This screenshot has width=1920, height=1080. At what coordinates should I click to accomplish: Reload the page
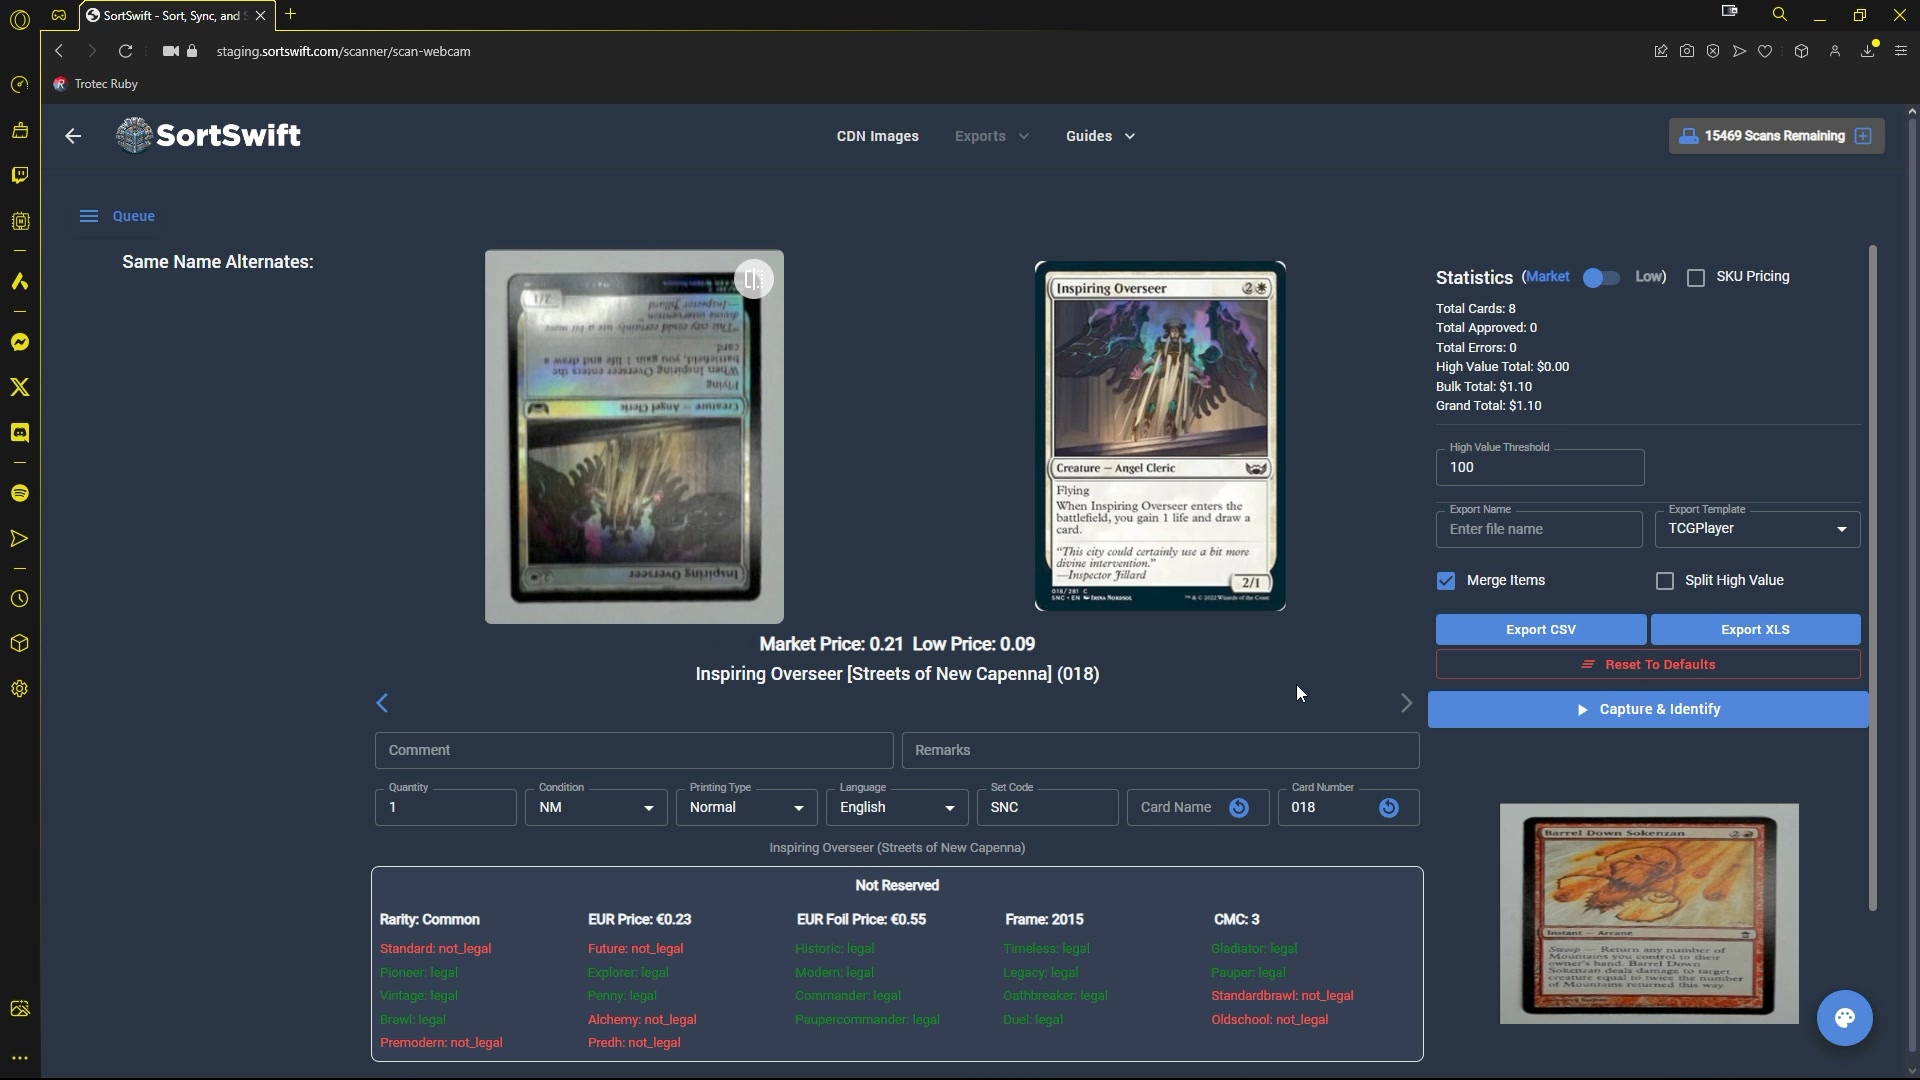point(125,51)
